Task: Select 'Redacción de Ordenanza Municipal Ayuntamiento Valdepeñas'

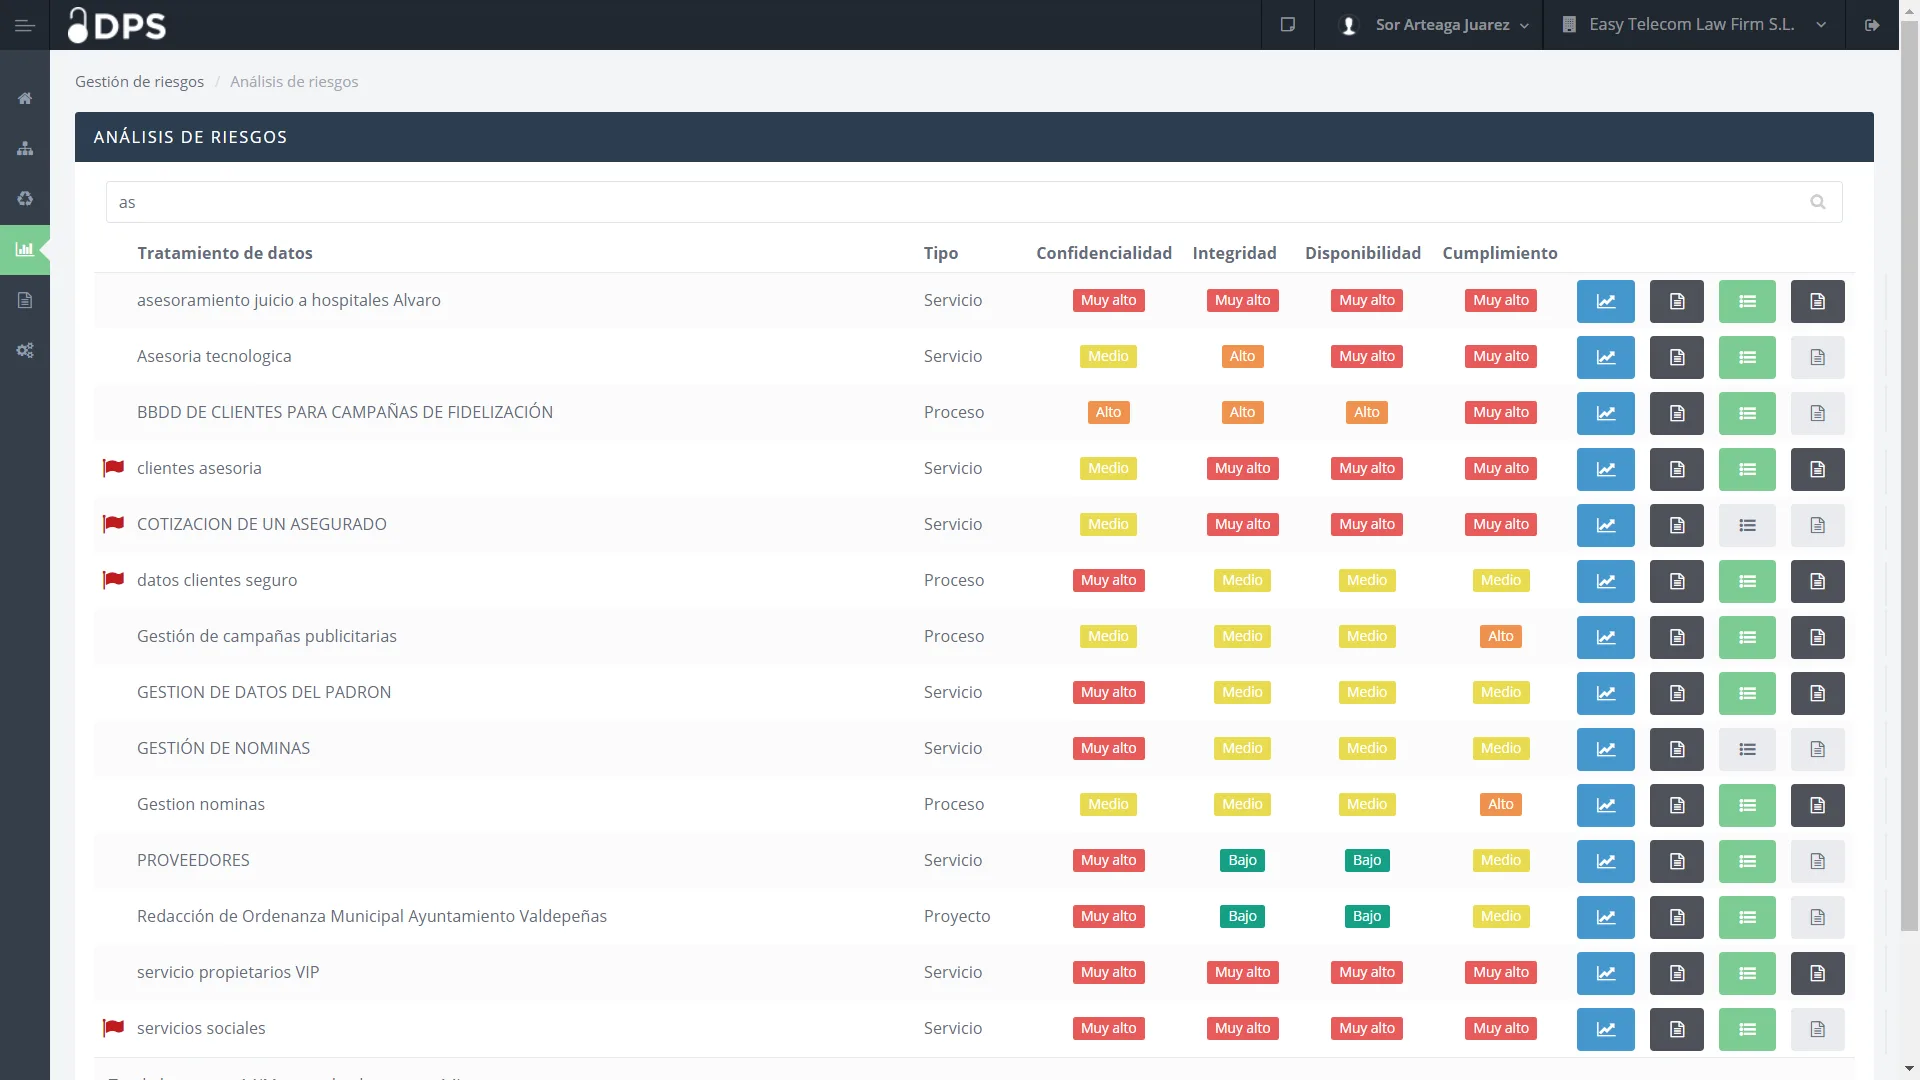Action: tap(372, 916)
